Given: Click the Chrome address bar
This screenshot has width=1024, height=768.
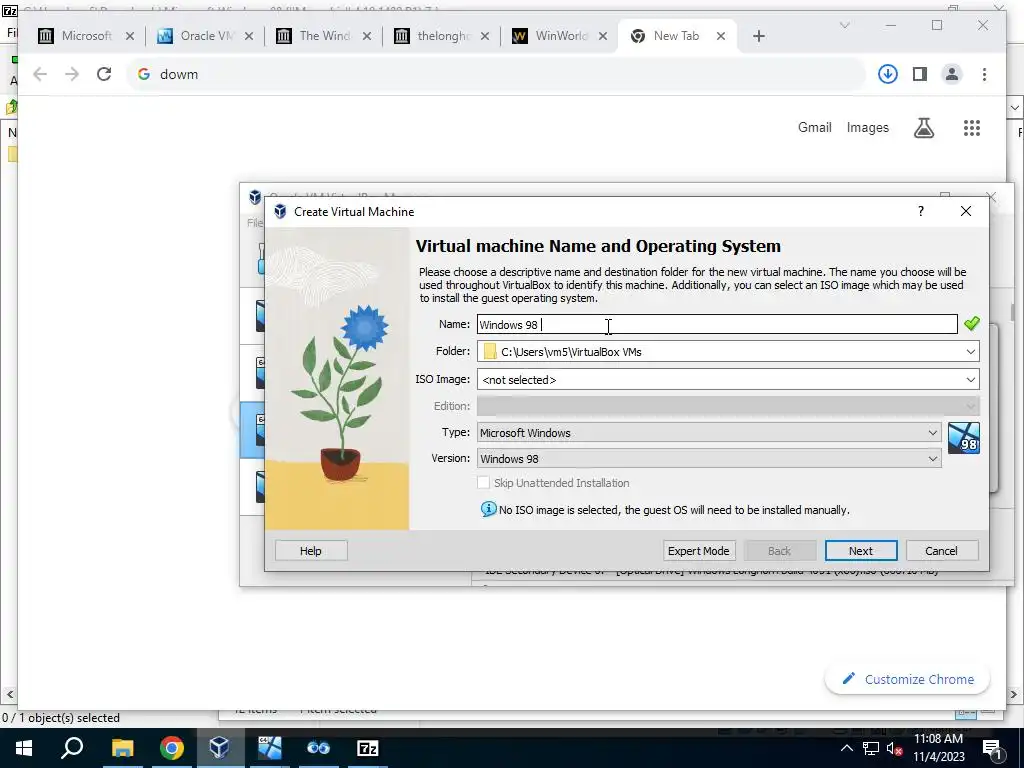Looking at the screenshot, I should click(x=496, y=74).
